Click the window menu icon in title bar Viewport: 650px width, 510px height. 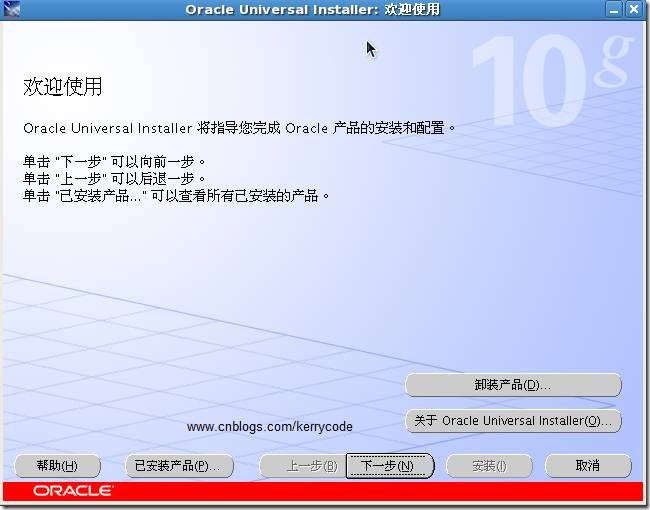click(x=12, y=9)
